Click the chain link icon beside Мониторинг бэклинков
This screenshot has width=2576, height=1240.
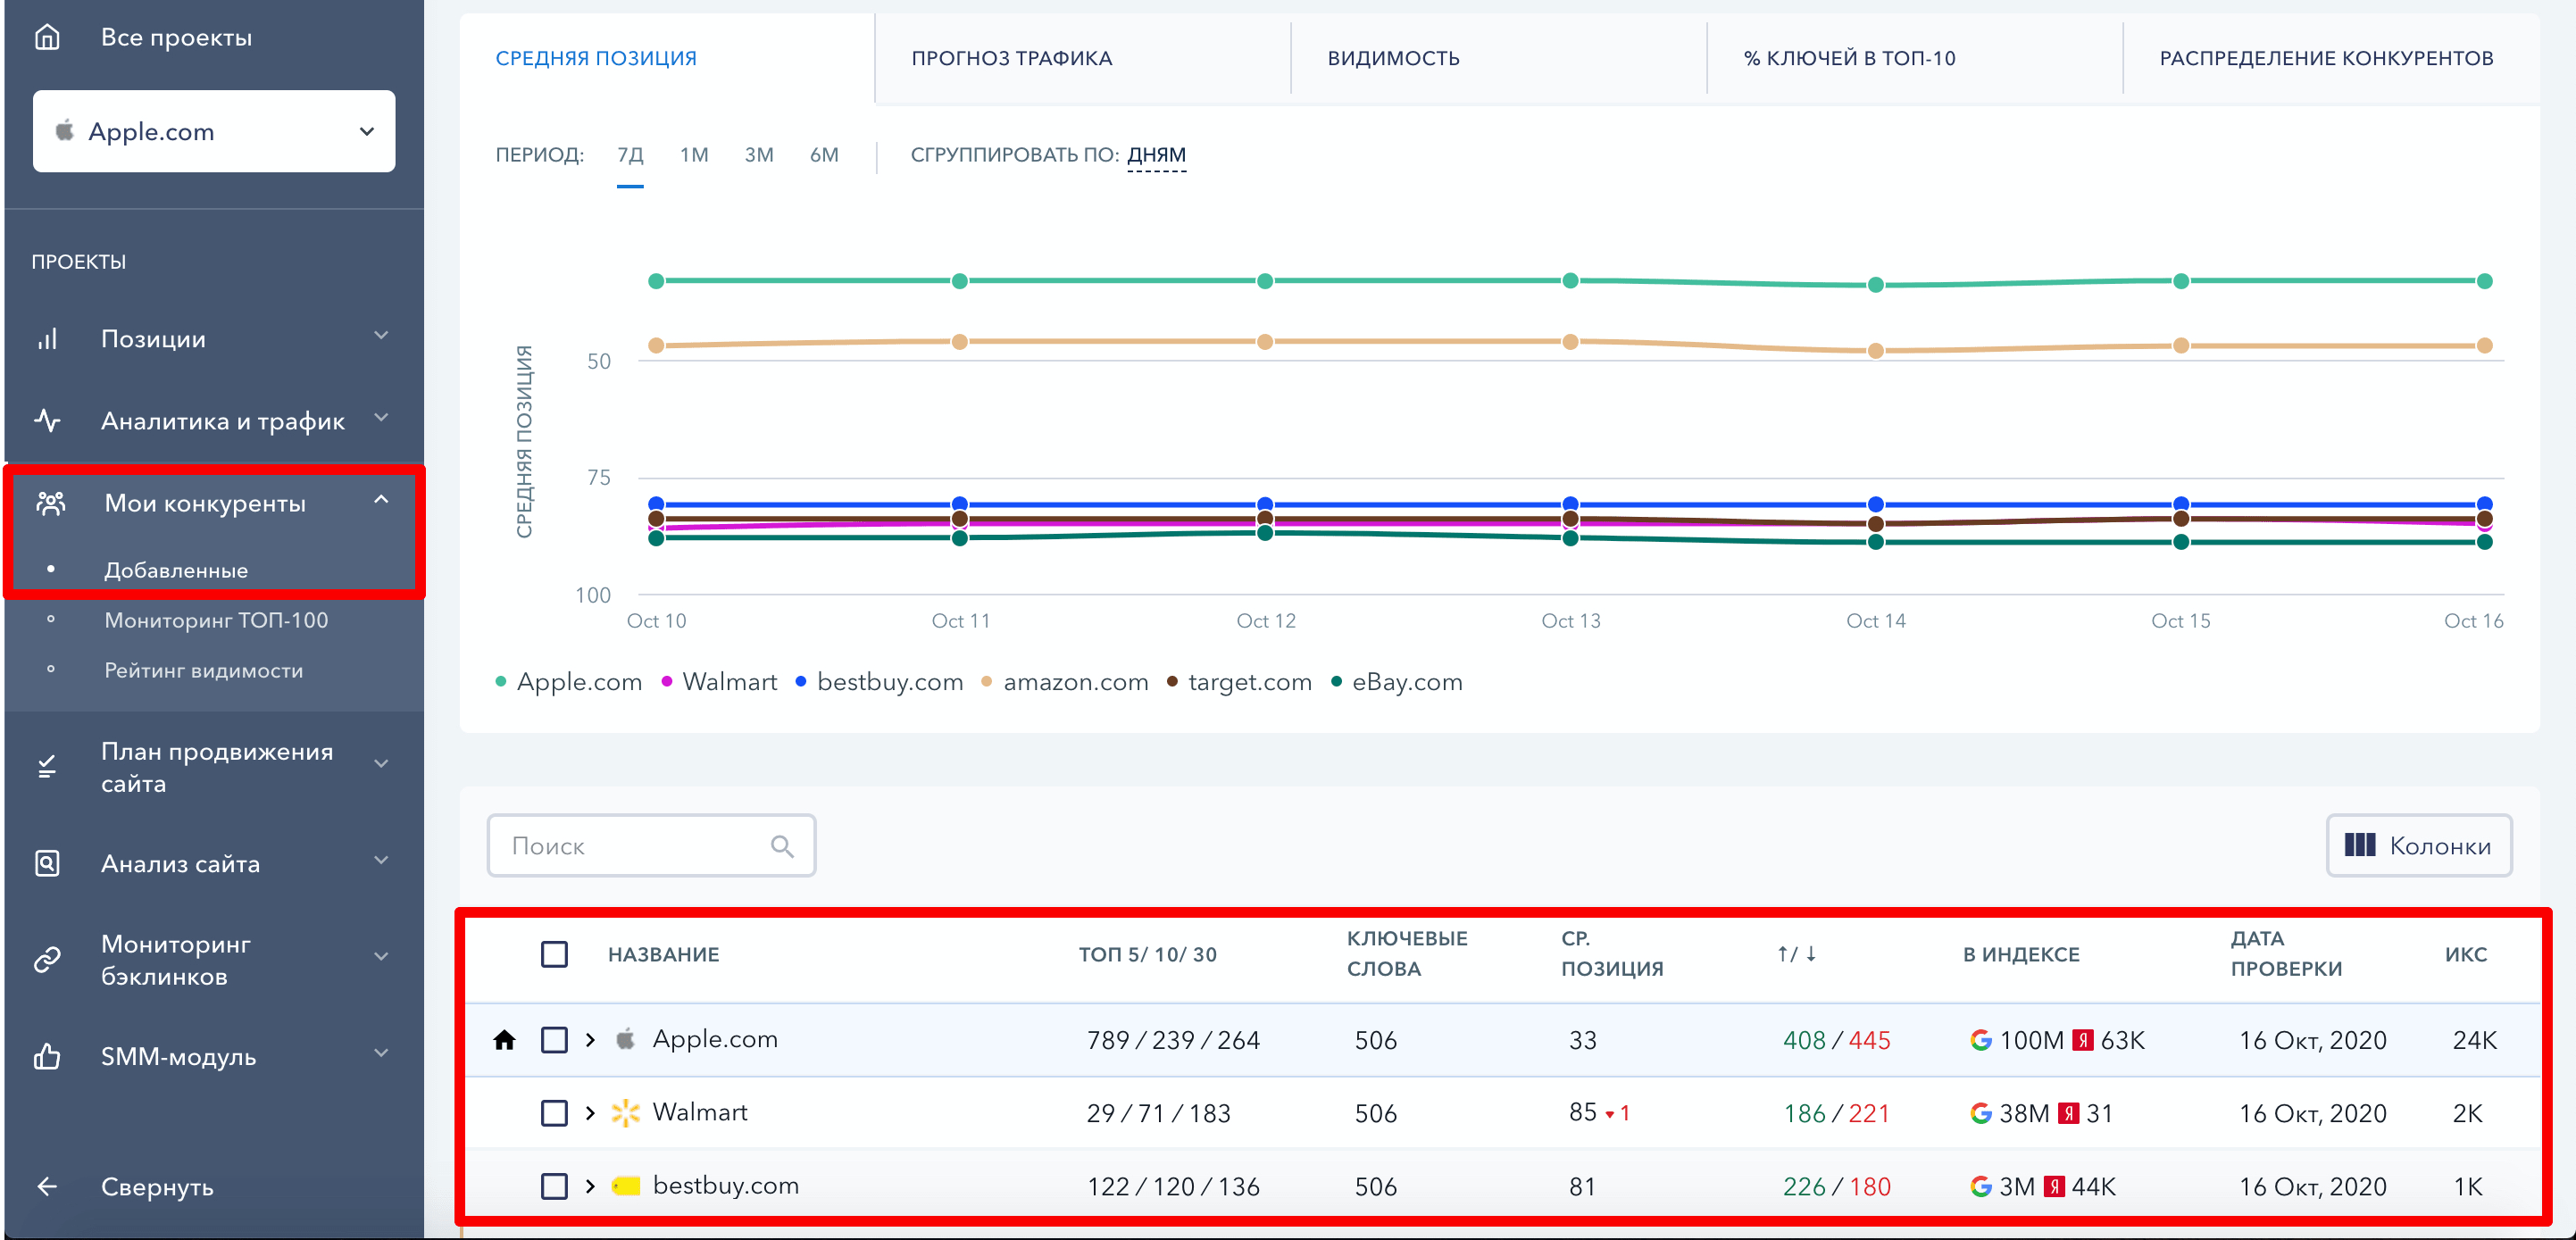click(47, 960)
